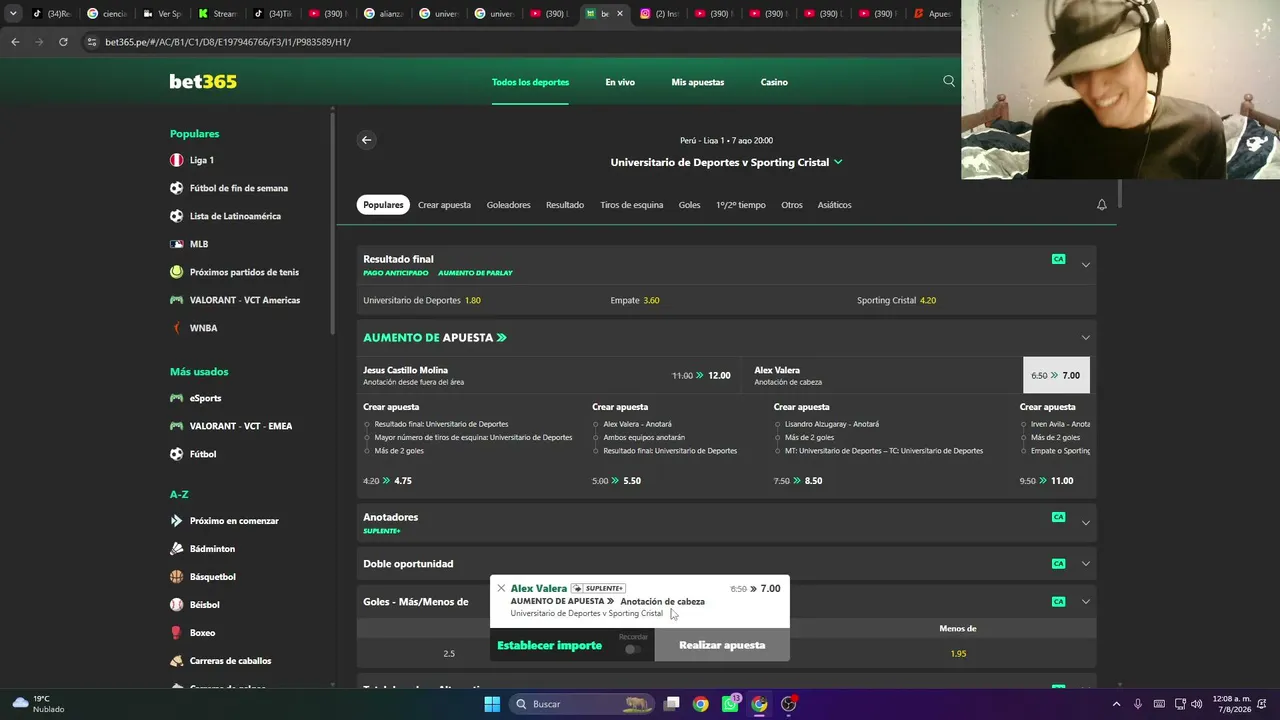Image resolution: width=1280 pixels, height=720 pixels.
Task: Click the boxing glove icon beside Boxeo
Action: [176, 633]
